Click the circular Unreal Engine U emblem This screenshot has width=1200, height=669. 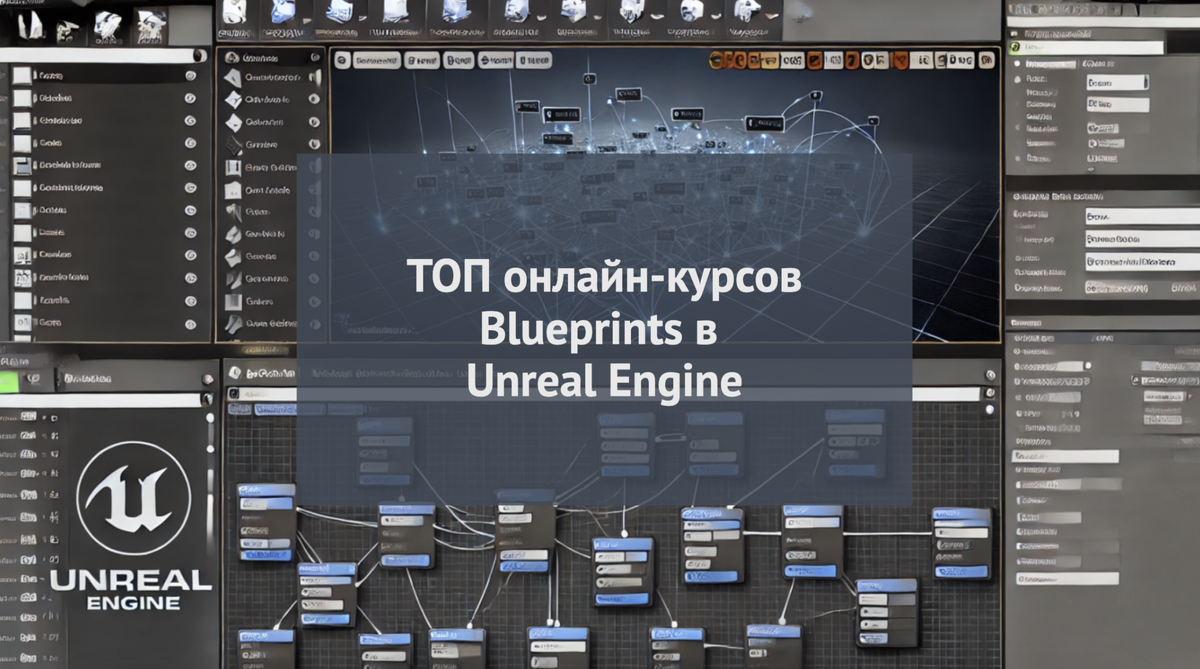(x=134, y=497)
